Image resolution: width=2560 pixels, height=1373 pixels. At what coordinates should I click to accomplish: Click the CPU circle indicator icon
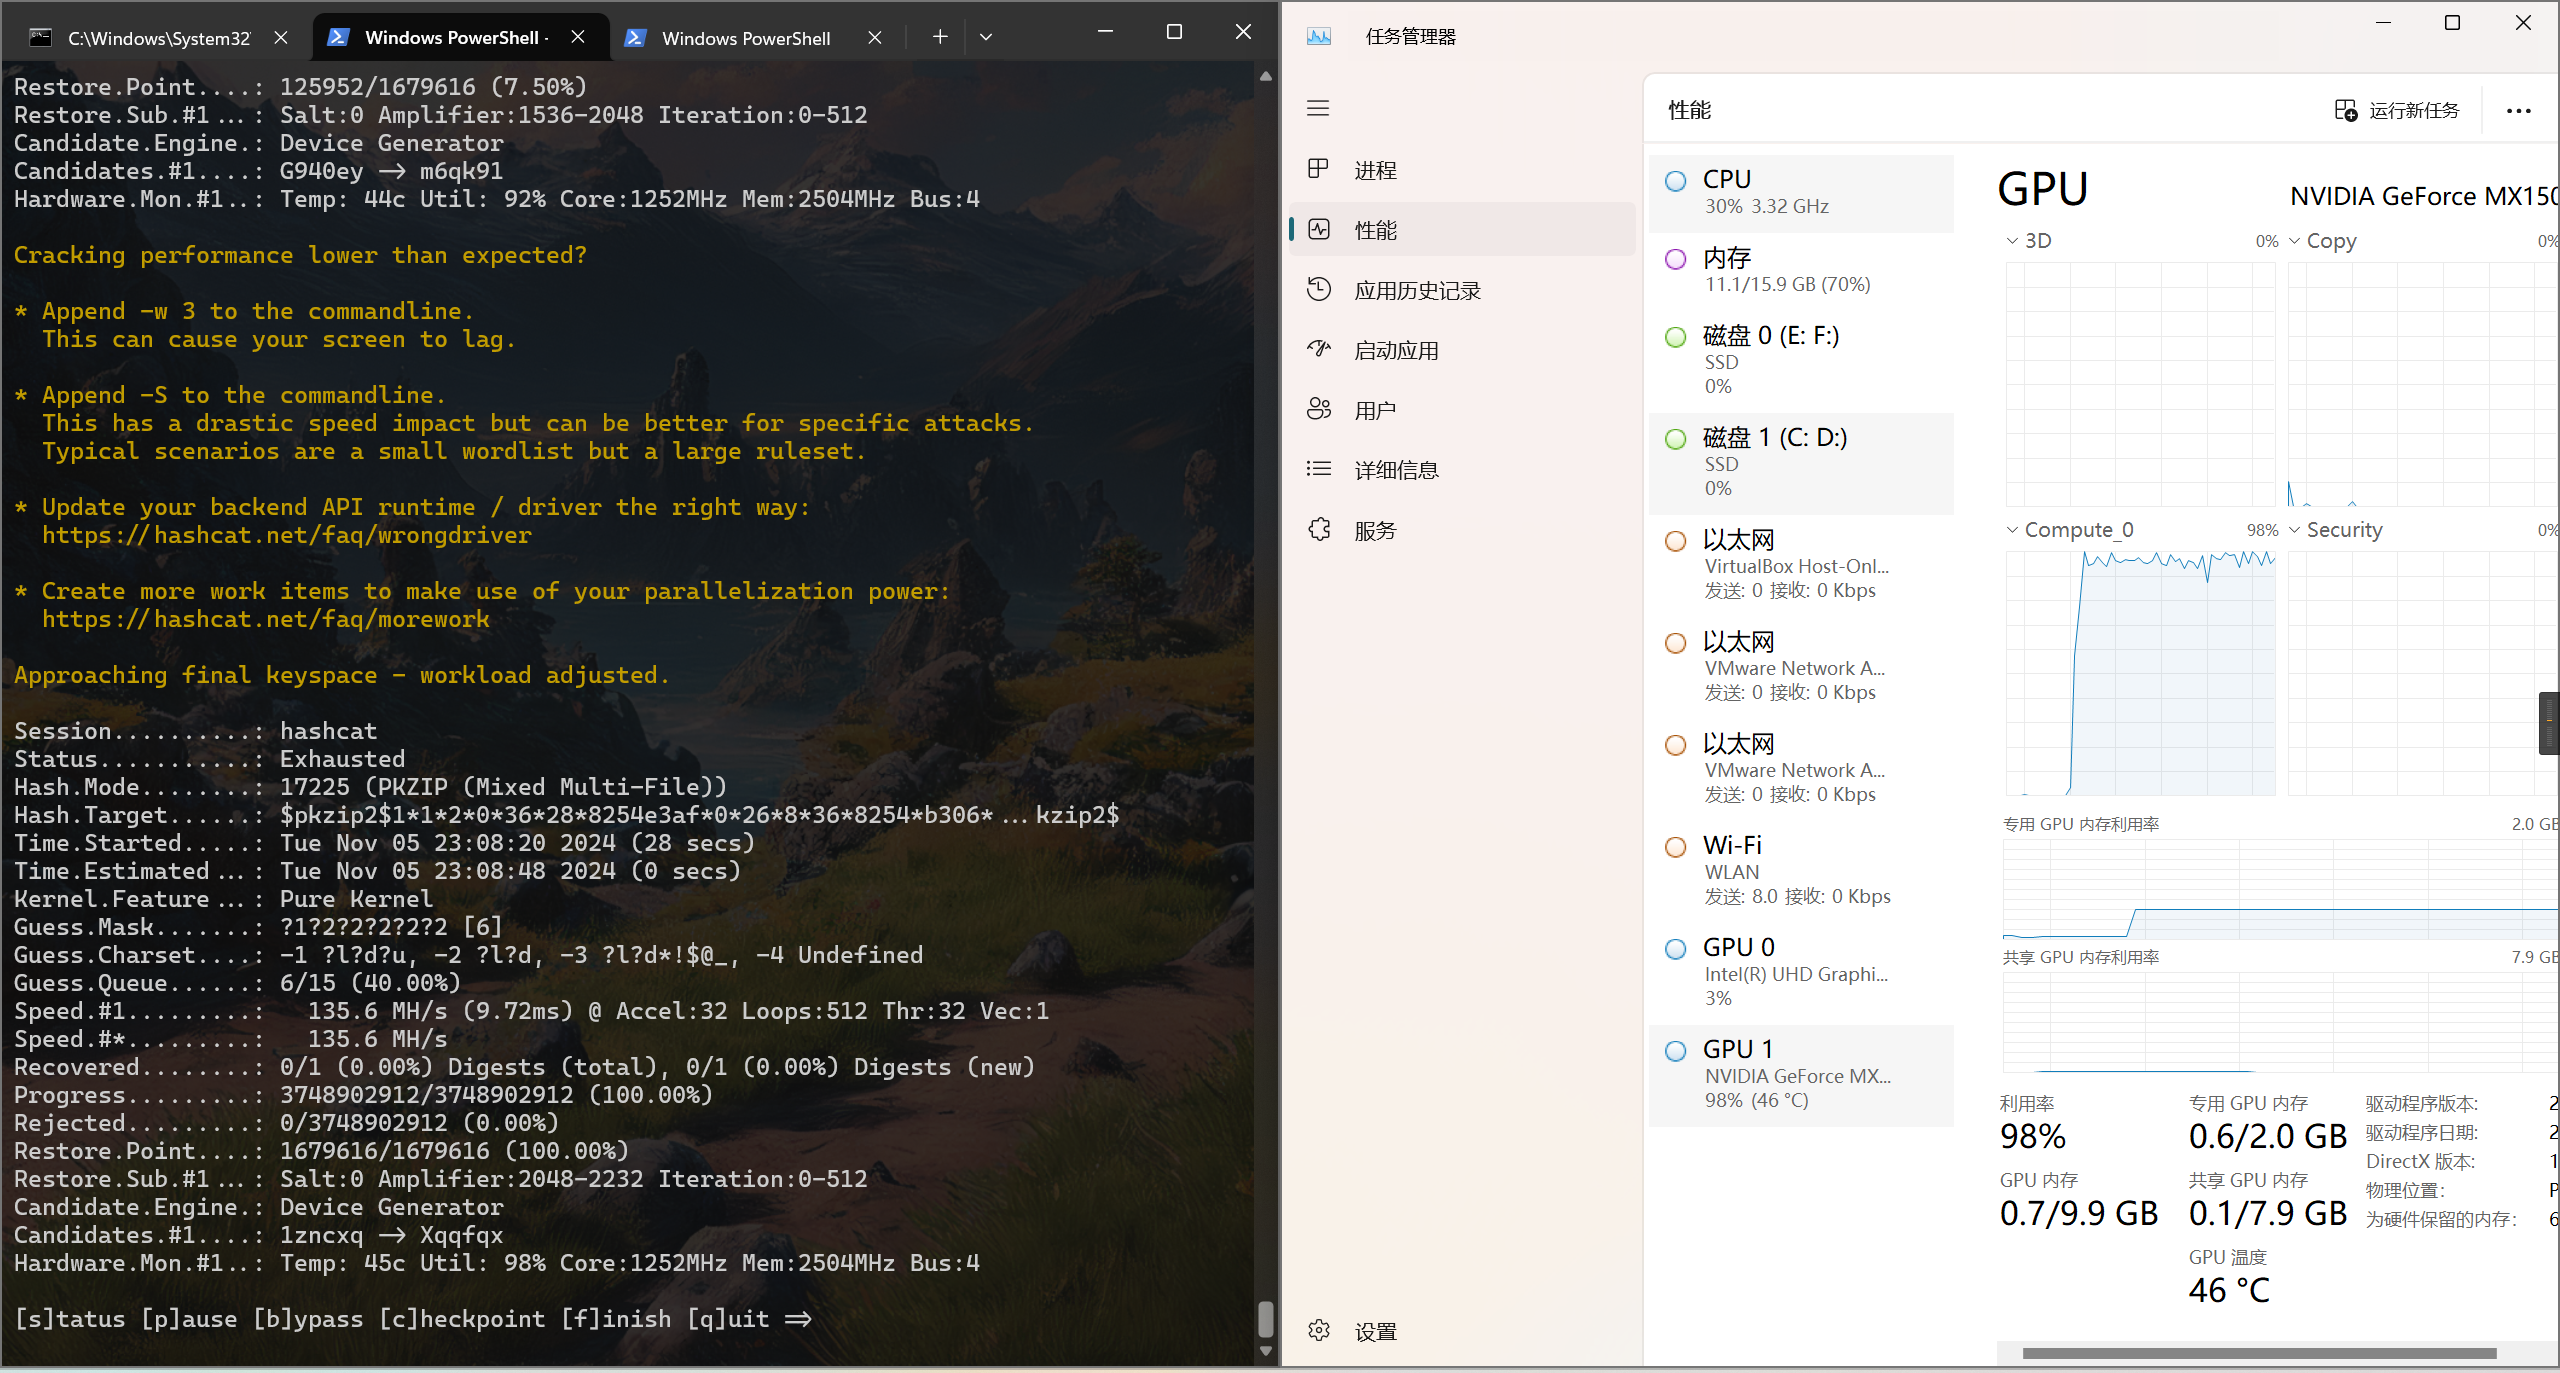(x=1676, y=181)
